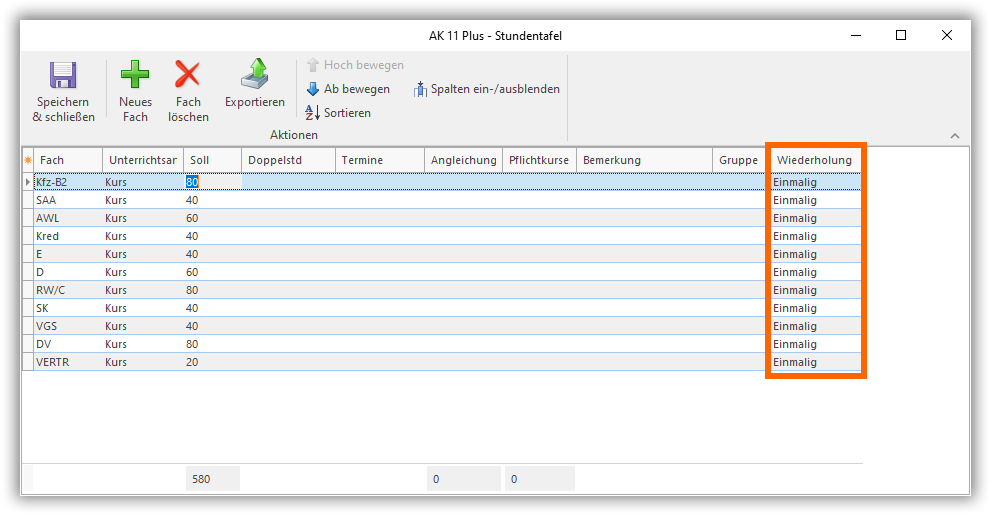Edit the Soll cell showing 80 for Kfz-B2
This screenshot has width=991, height=516.
[212, 182]
